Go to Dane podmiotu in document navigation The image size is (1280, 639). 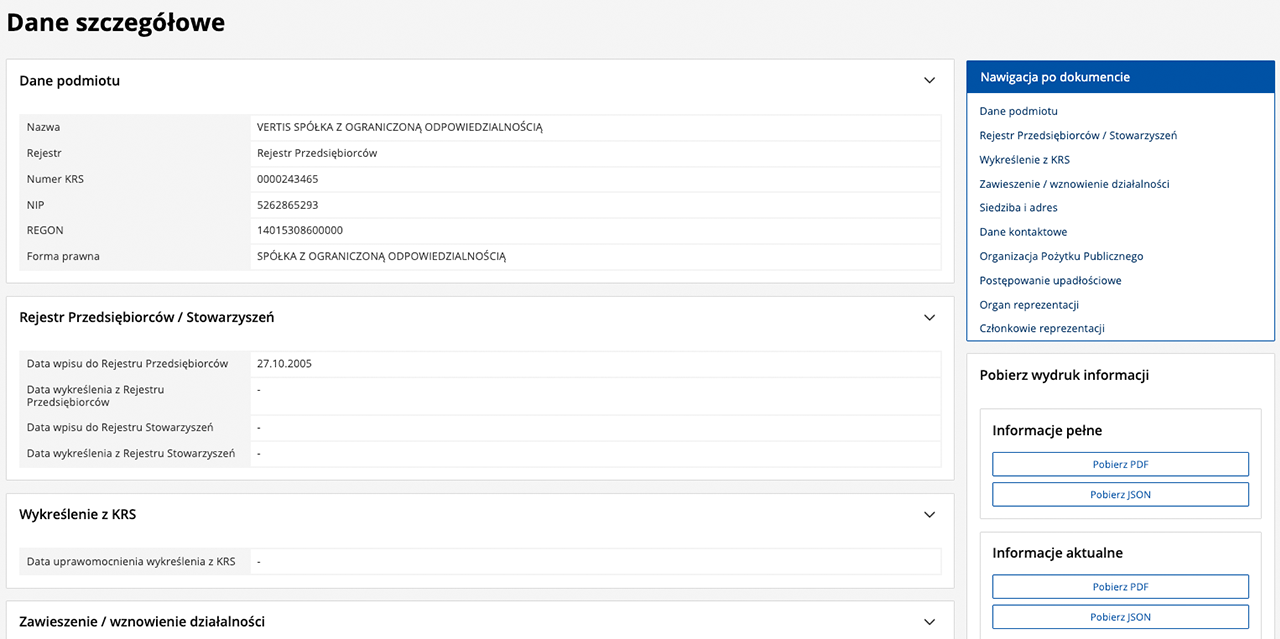[1018, 111]
